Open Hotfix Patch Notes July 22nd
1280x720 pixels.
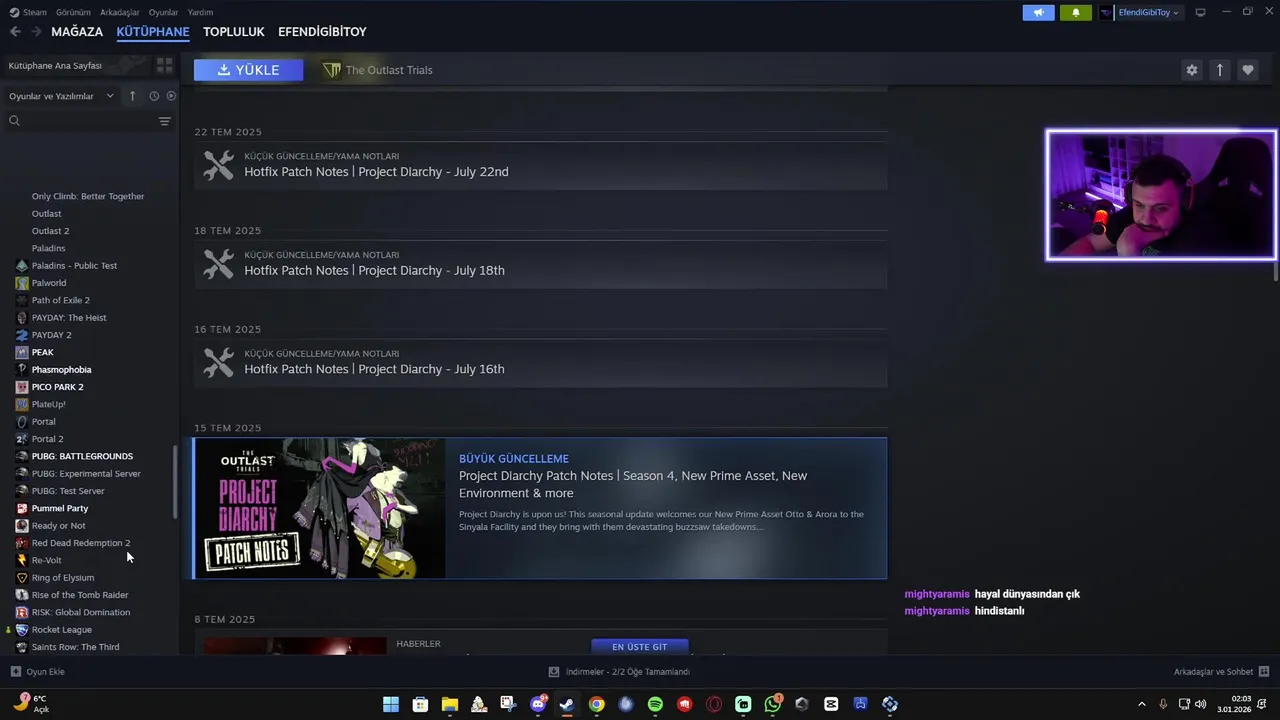coord(540,165)
